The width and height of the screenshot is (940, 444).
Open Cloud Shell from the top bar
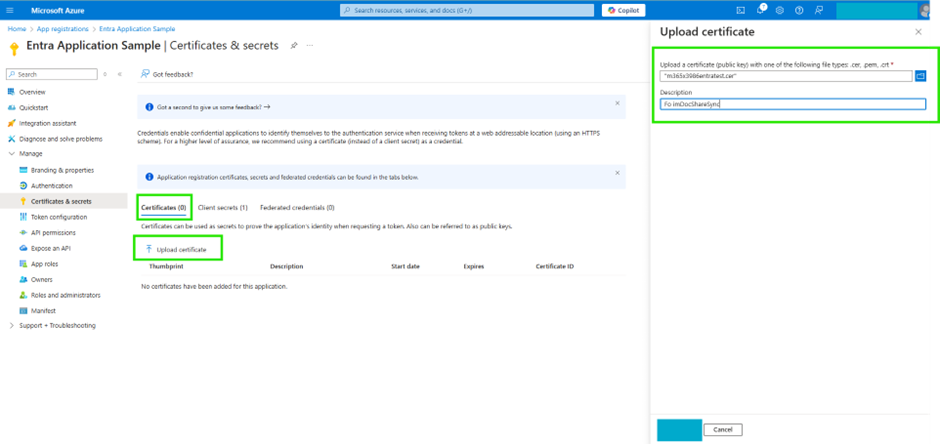click(x=740, y=10)
